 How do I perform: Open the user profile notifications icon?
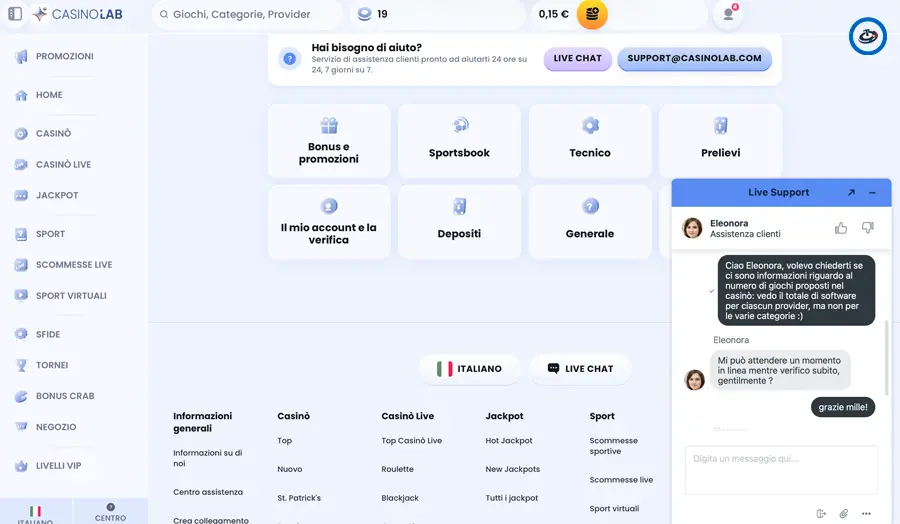click(728, 14)
